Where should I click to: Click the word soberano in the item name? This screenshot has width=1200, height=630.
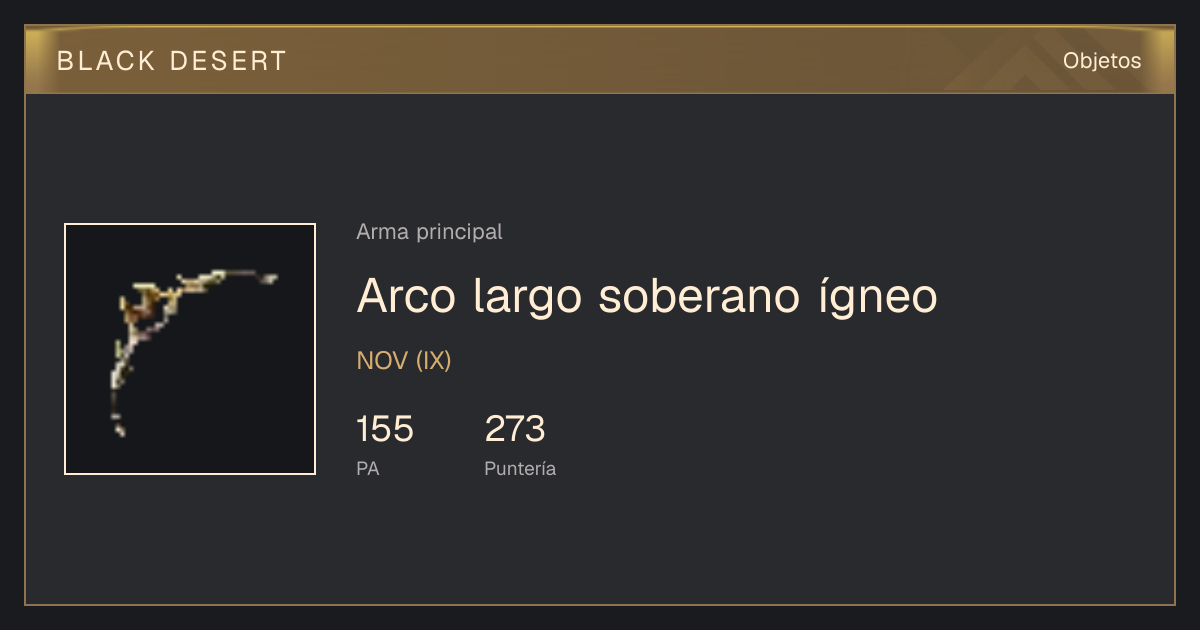coord(689,297)
